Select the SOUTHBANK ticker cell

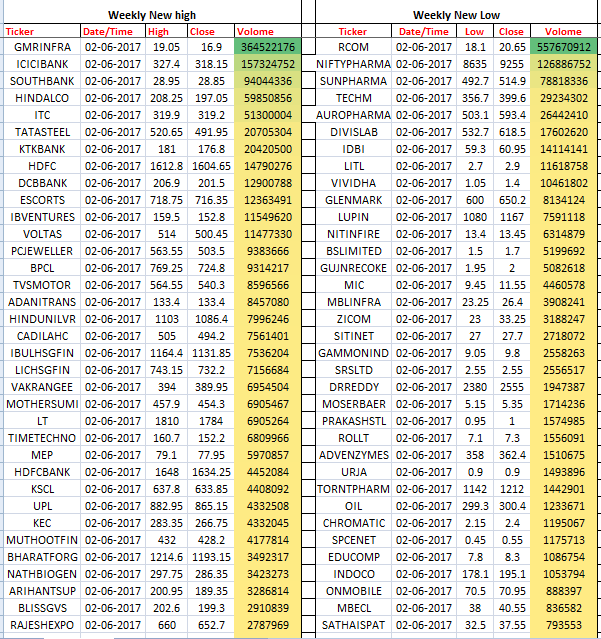tap(42, 81)
